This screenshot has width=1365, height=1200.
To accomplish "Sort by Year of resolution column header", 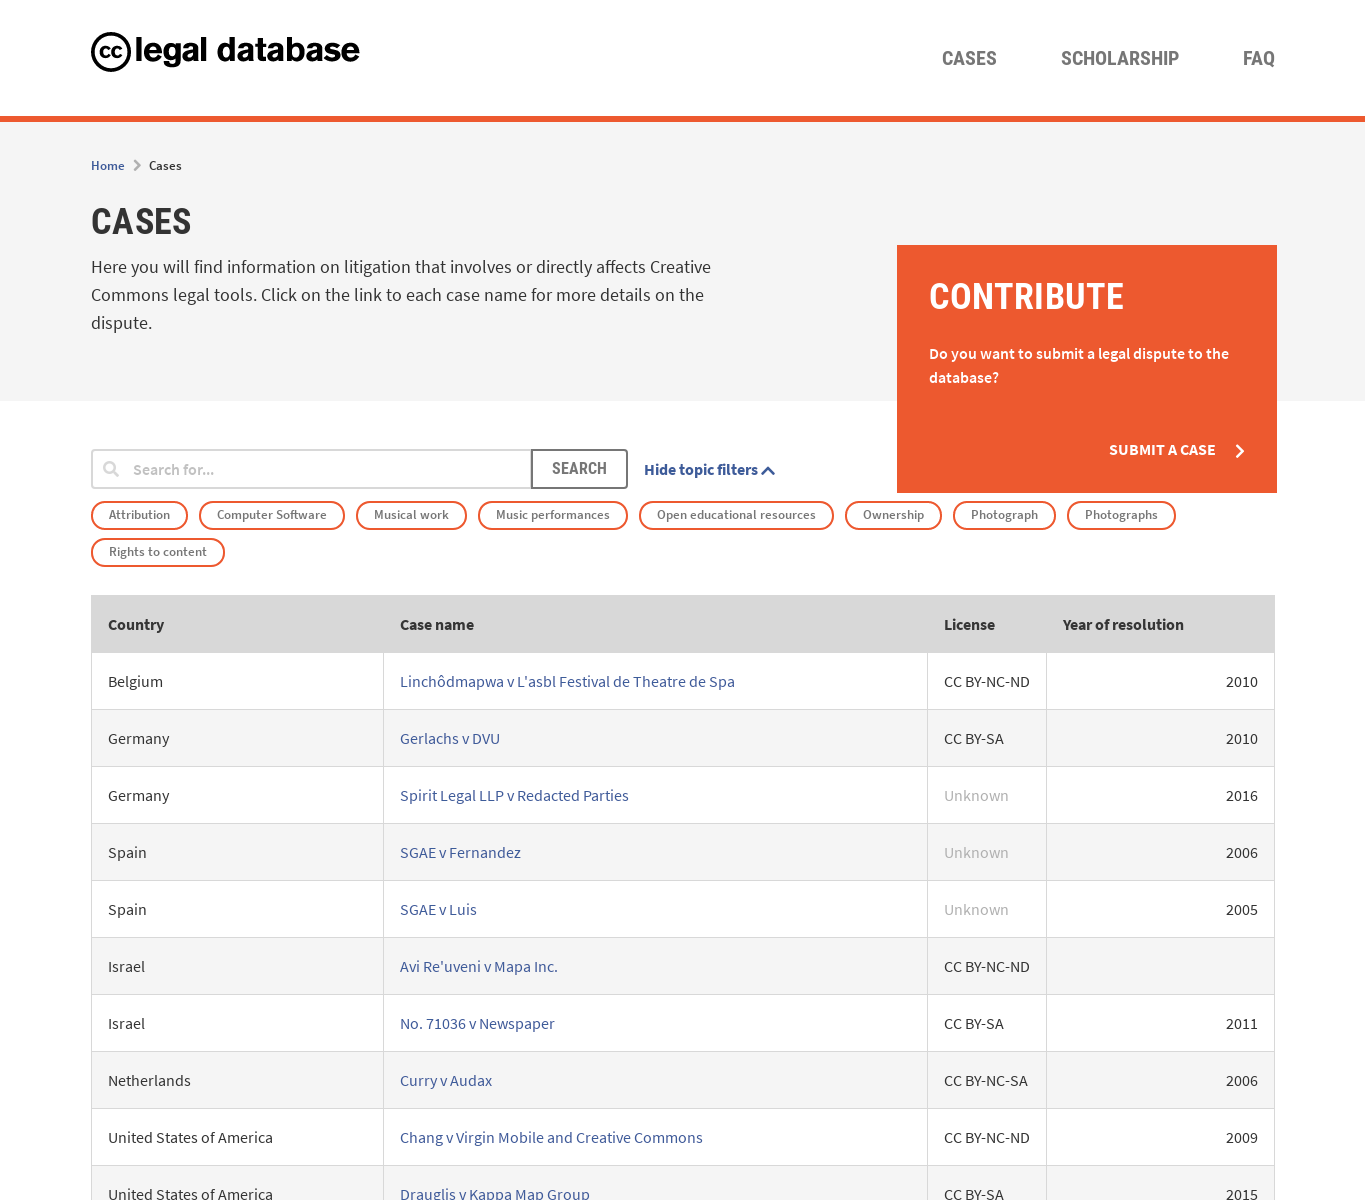I will tap(1122, 624).
